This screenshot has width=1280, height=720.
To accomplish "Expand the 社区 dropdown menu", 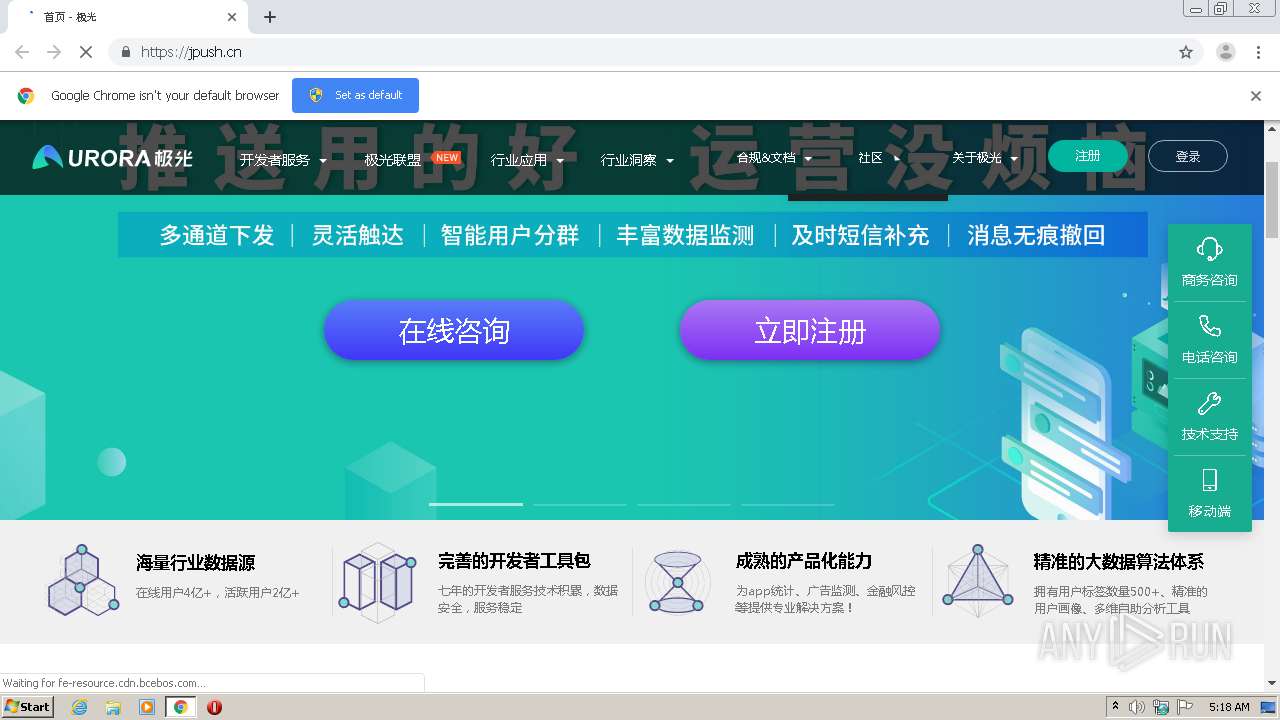I will [879, 158].
